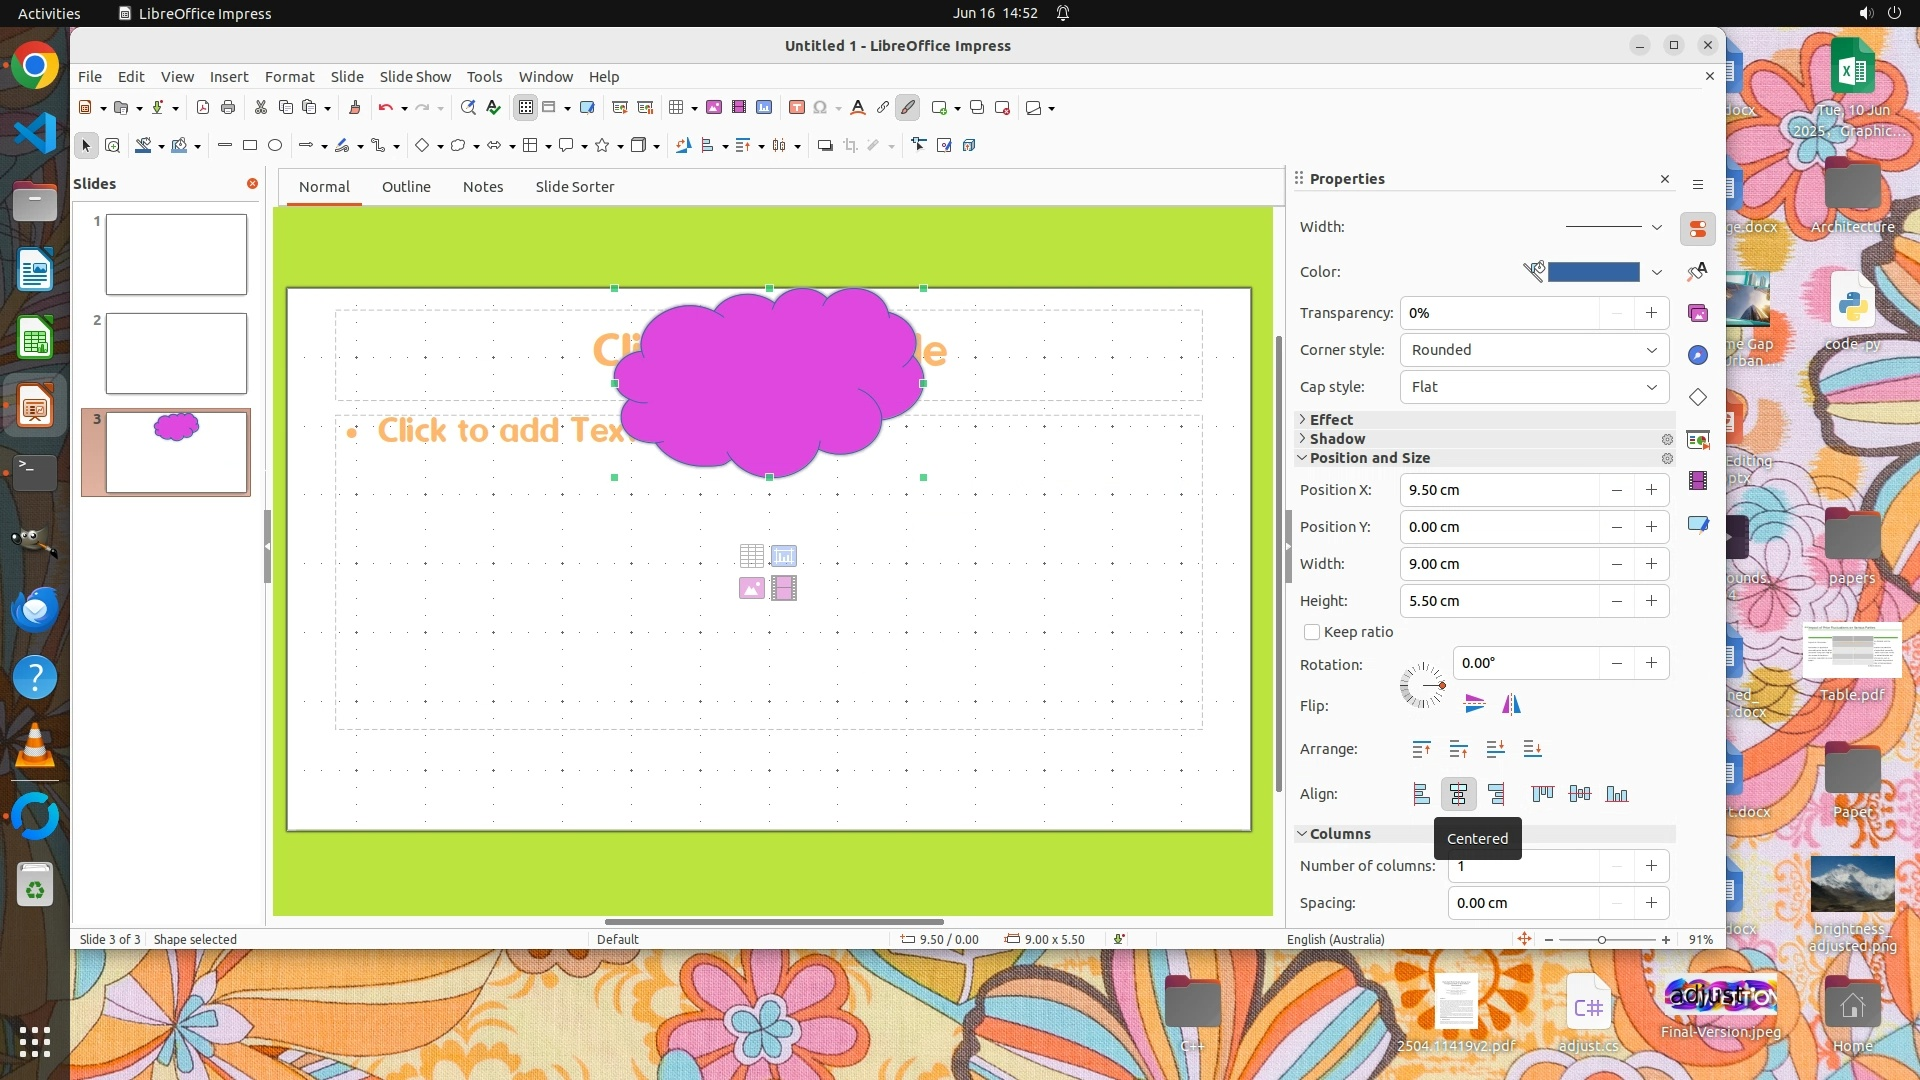Expand the Shadow section
Viewport: 1920px width, 1080px height.
pyautogui.click(x=1336, y=439)
